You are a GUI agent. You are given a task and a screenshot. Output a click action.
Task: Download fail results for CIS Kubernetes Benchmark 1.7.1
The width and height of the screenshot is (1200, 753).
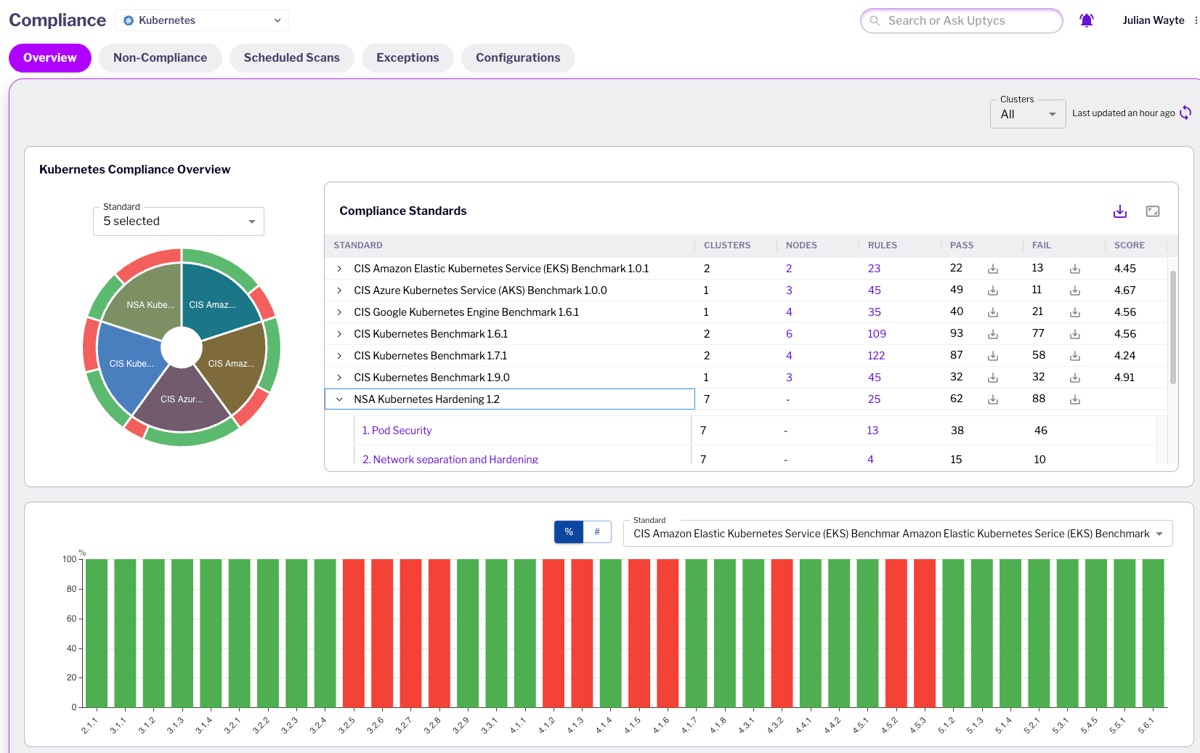[x=1075, y=356]
